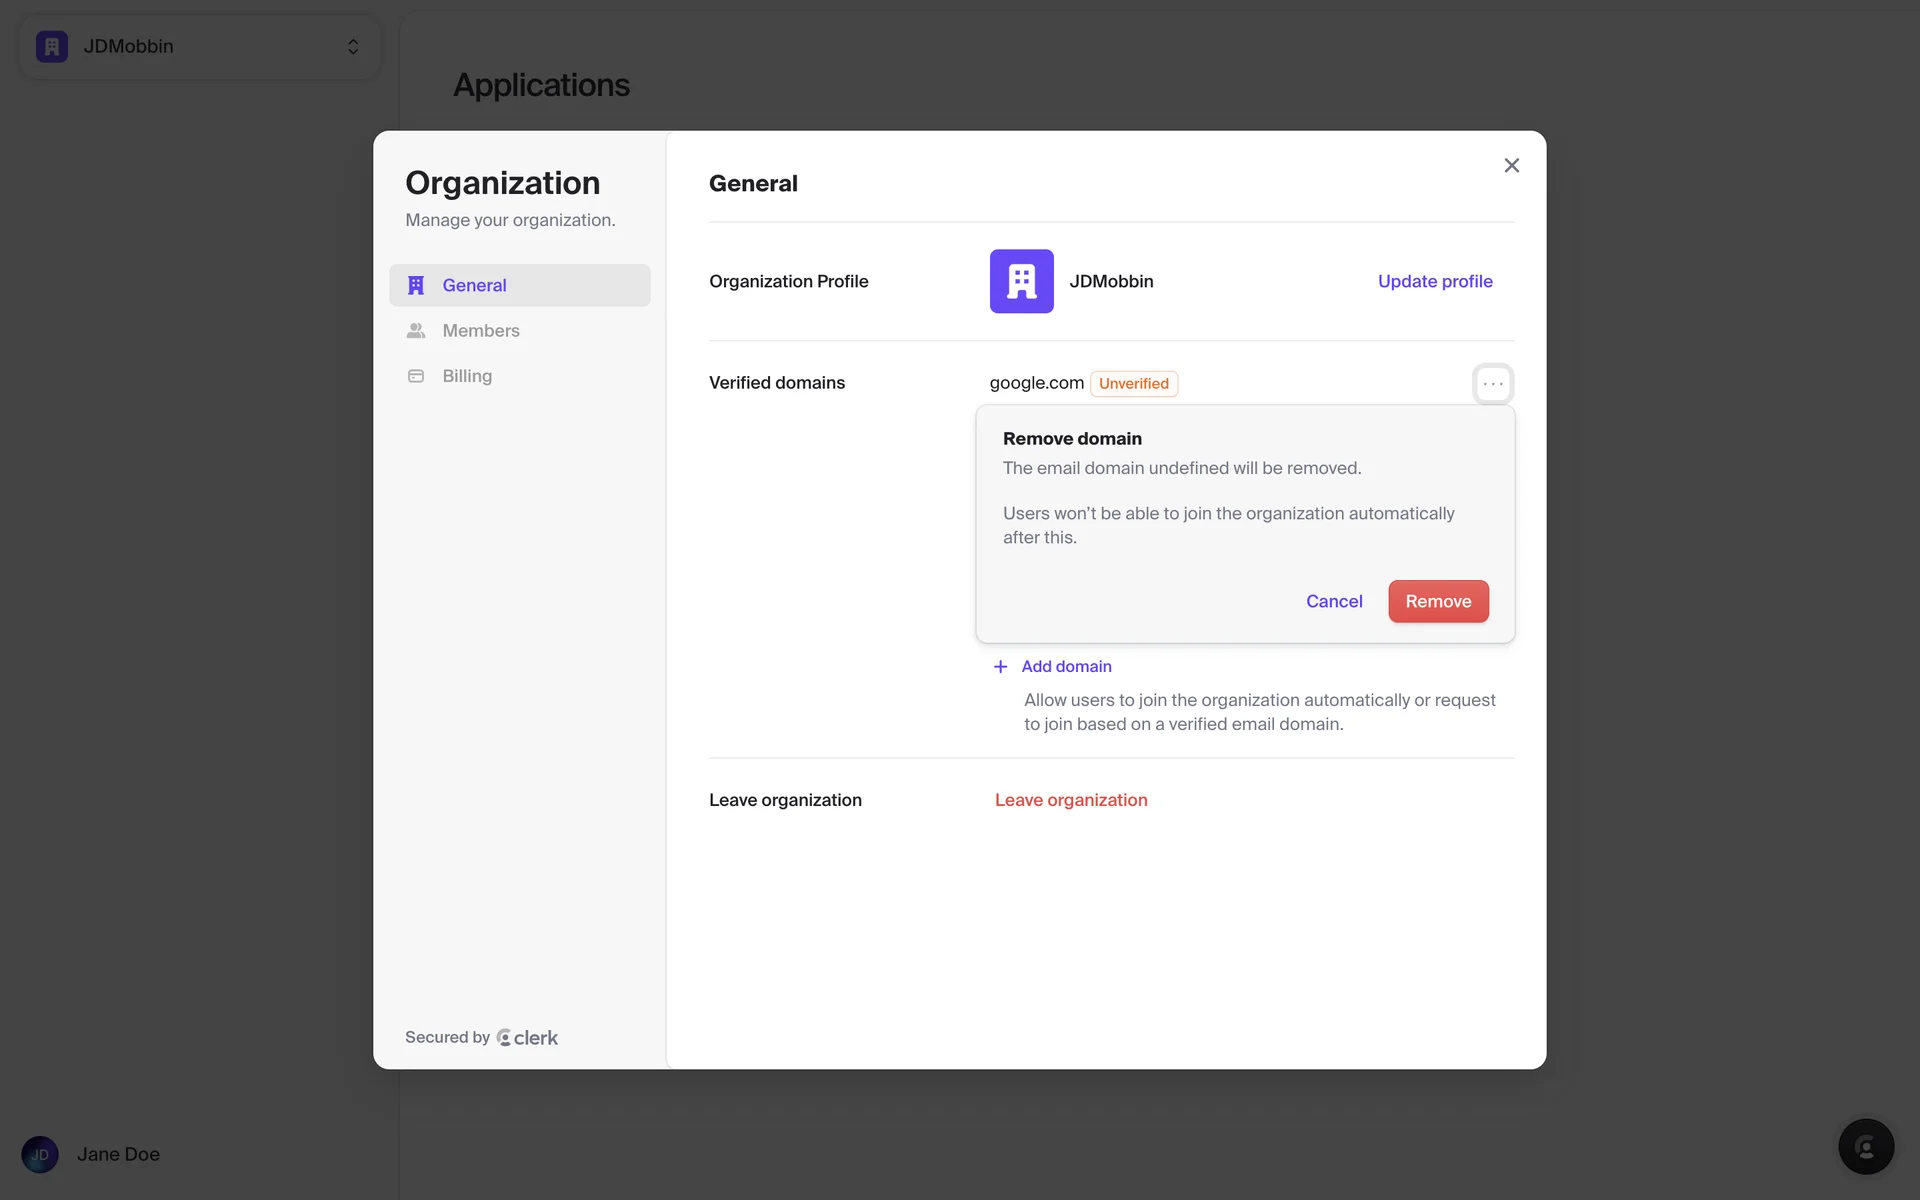Click the Unverified badge next to google.com
1920x1200 pixels.
(1133, 384)
